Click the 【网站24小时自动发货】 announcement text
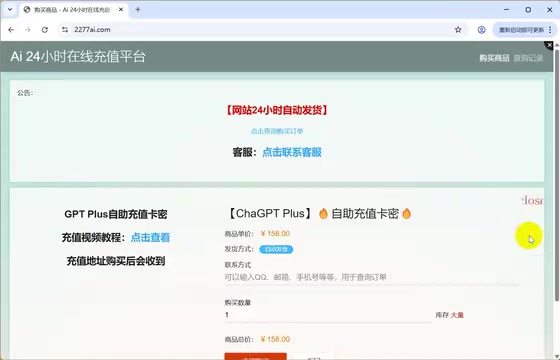The image size is (560, 360). click(x=277, y=110)
